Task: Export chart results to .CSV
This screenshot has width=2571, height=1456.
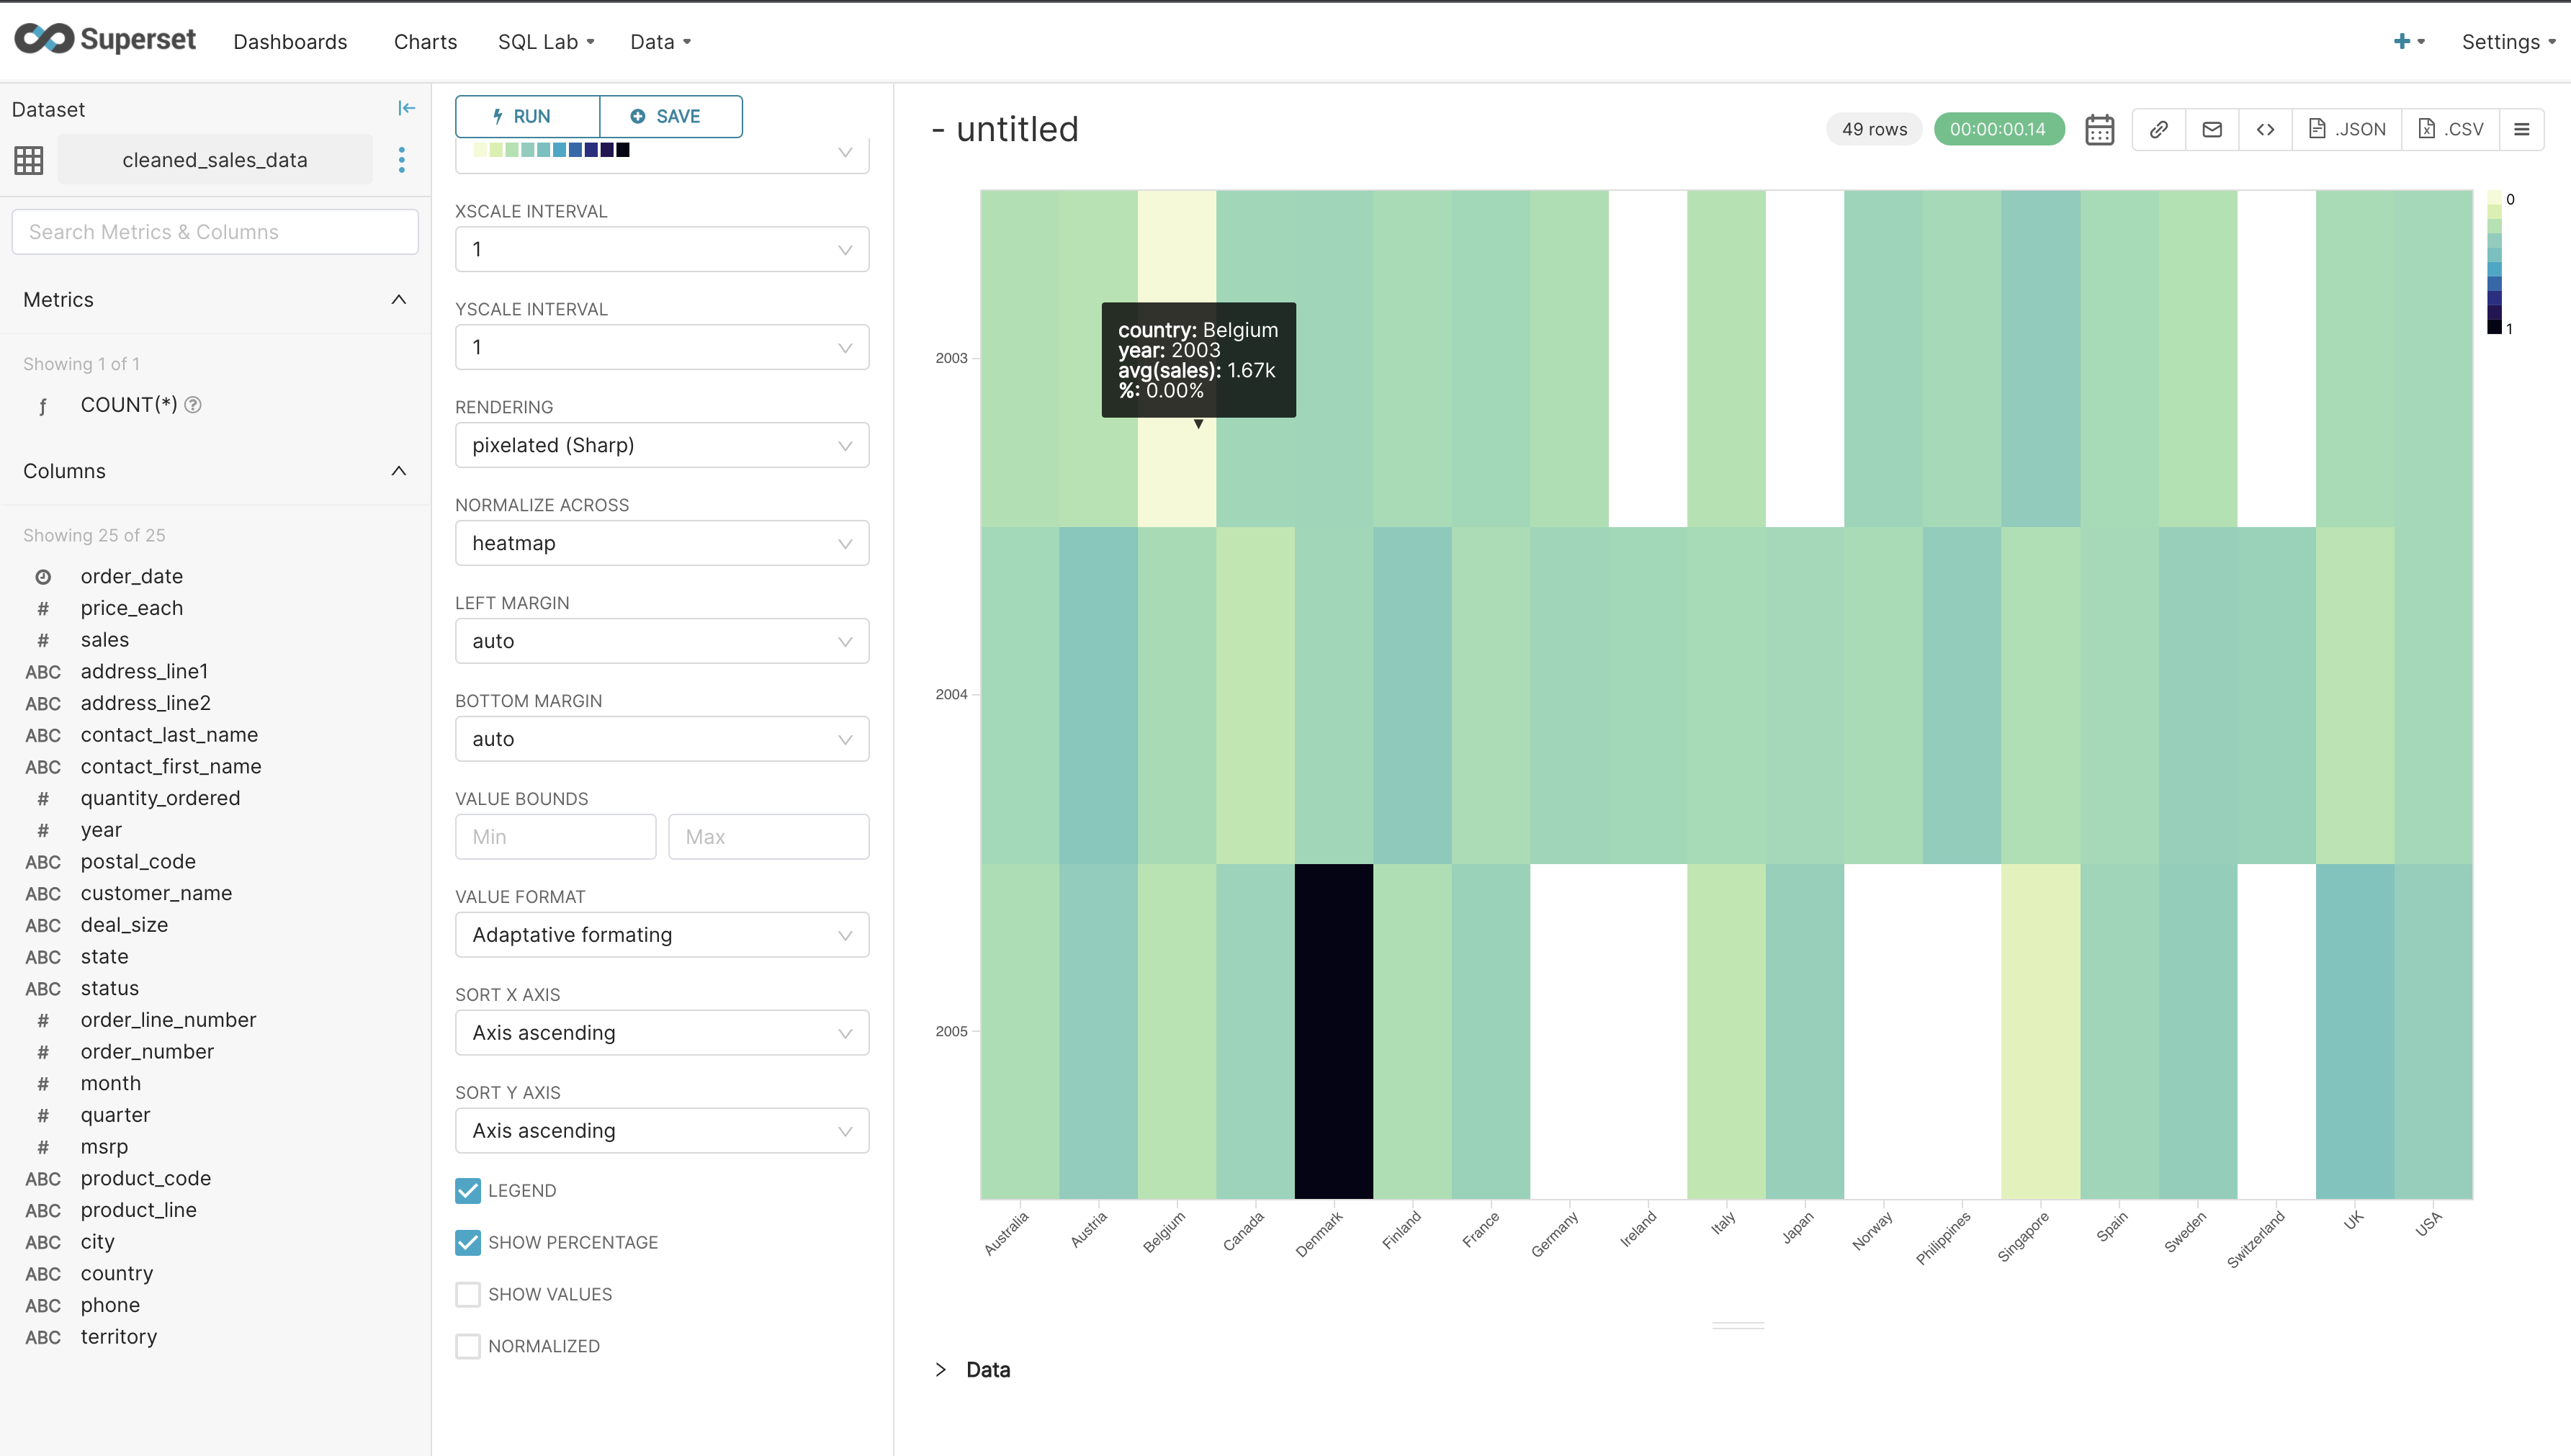Action: click(x=2451, y=129)
